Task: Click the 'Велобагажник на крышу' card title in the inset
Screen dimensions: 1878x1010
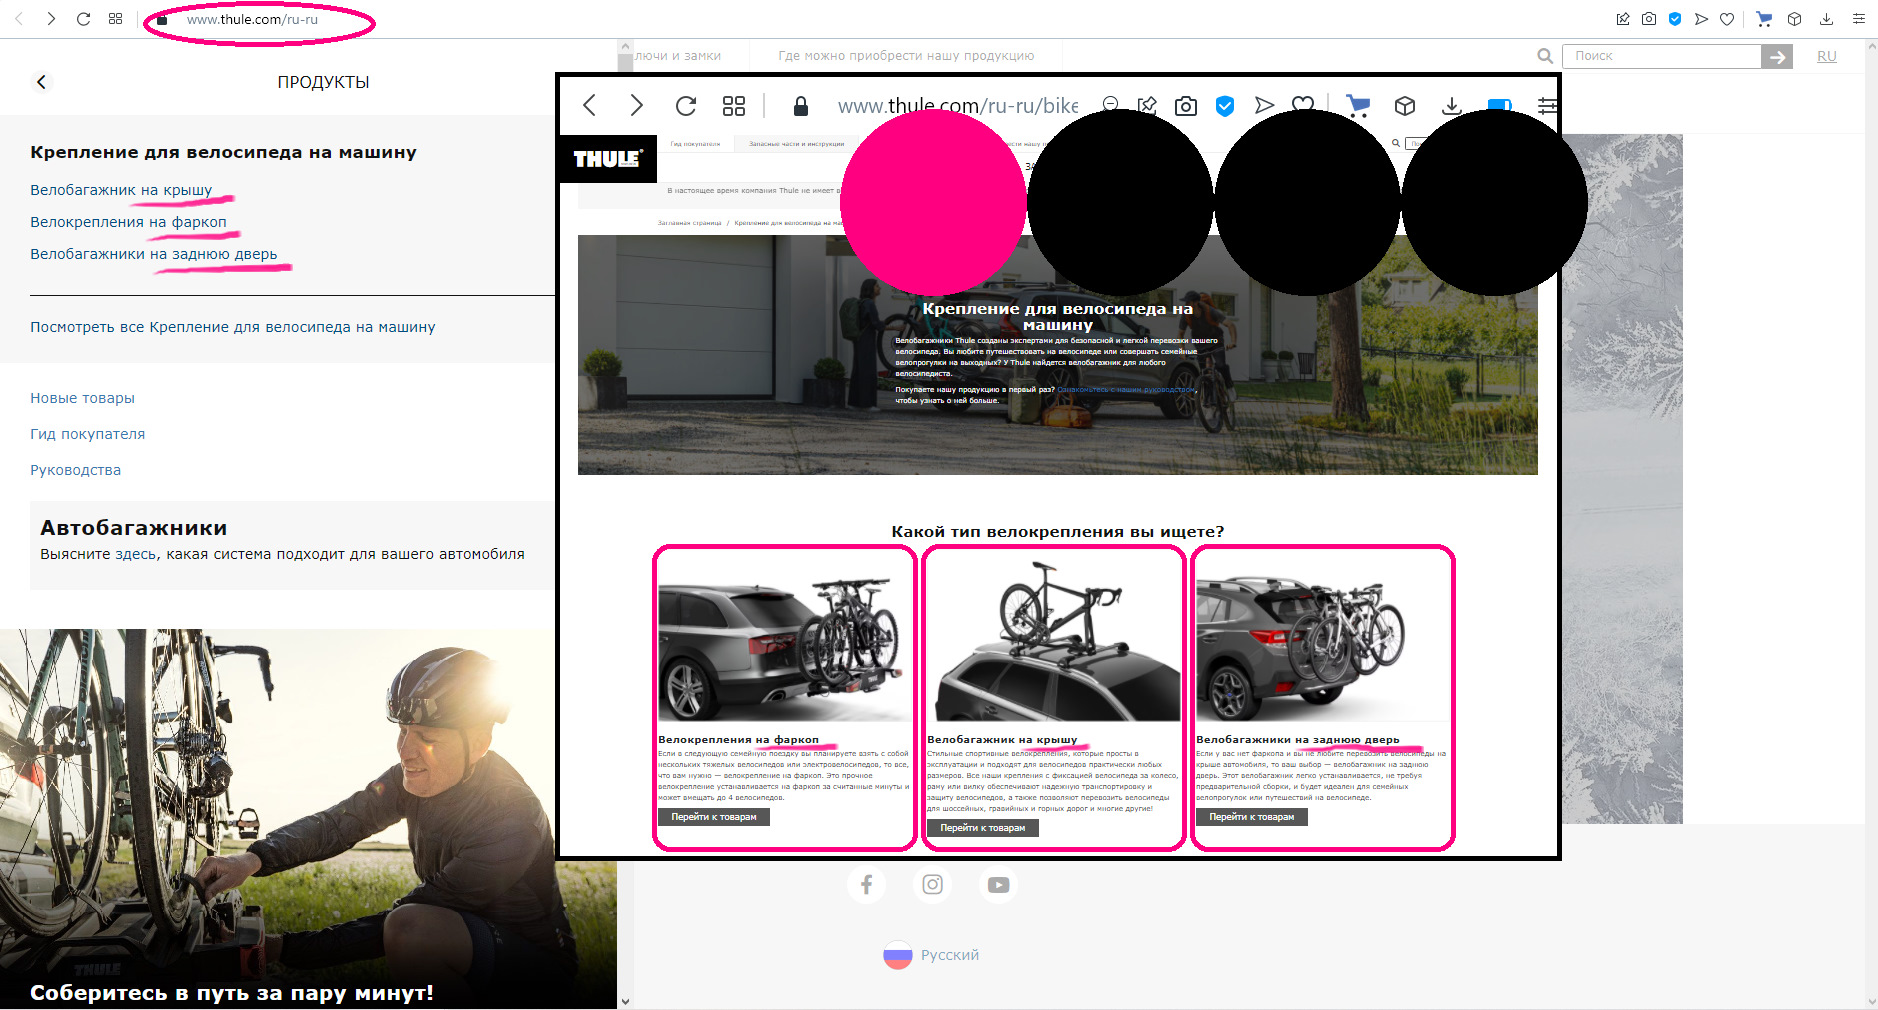Action: point(1002,740)
